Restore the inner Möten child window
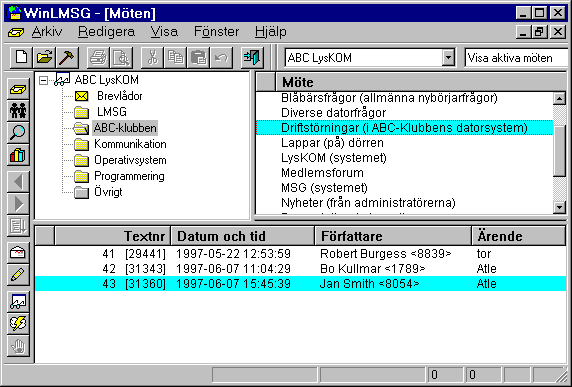This screenshot has width=572, height=387. [x=539, y=32]
